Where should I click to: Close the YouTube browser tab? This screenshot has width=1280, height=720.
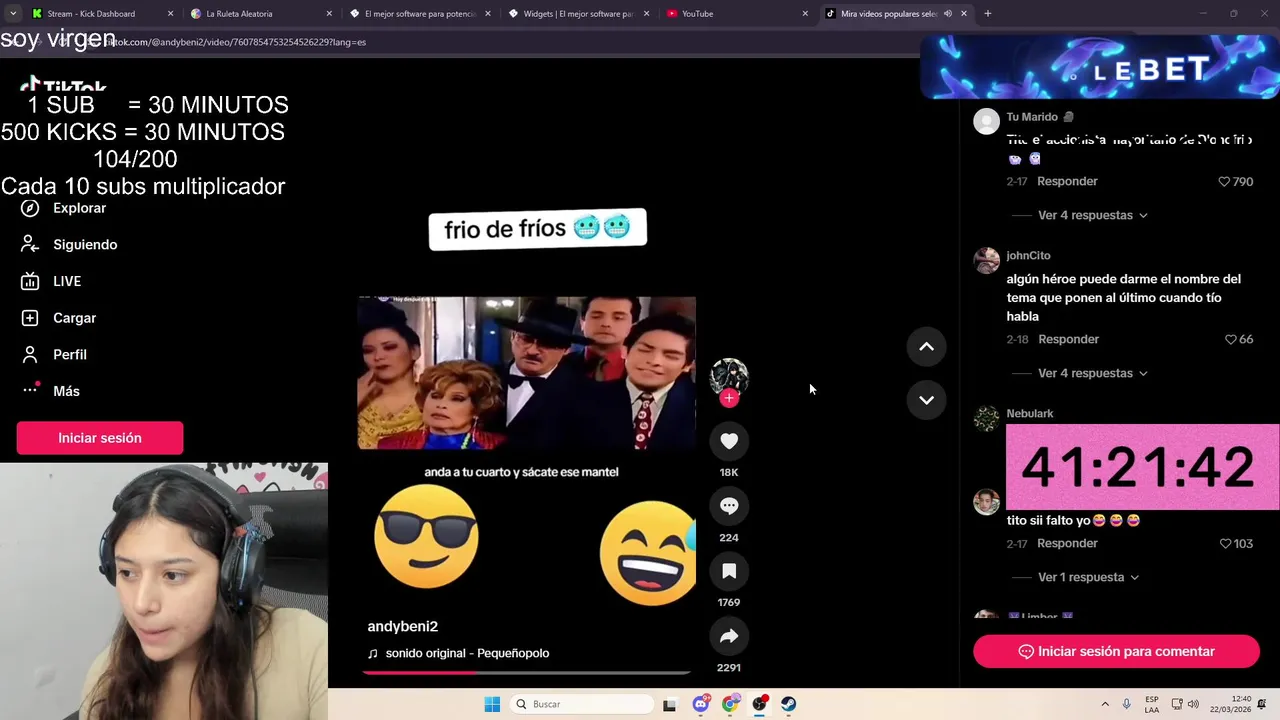pyautogui.click(x=805, y=14)
